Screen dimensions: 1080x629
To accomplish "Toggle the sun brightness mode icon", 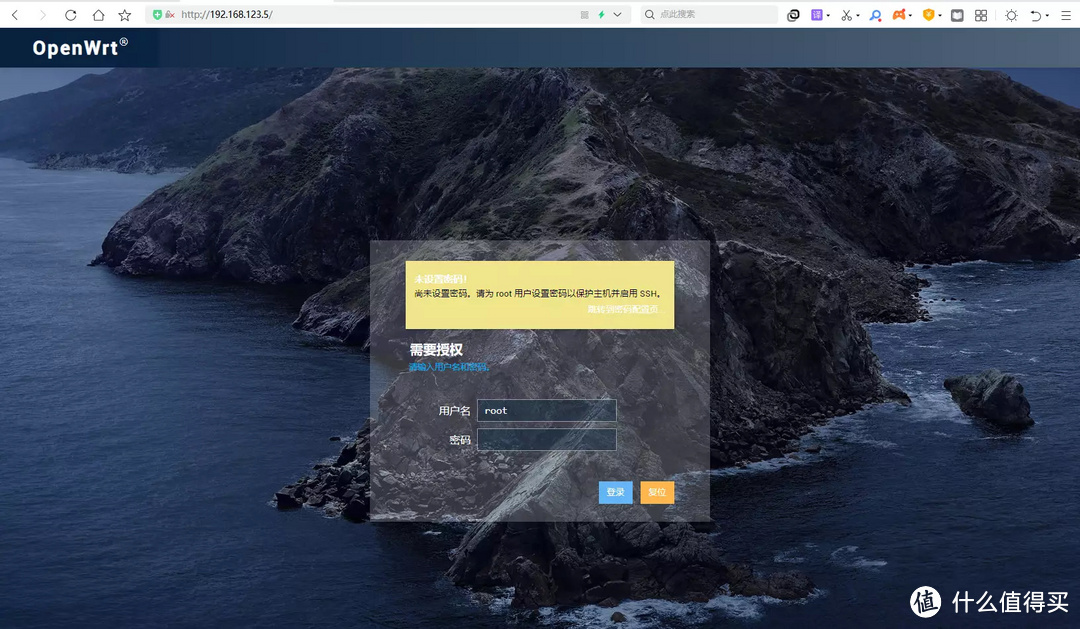I will tap(1011, 14).
